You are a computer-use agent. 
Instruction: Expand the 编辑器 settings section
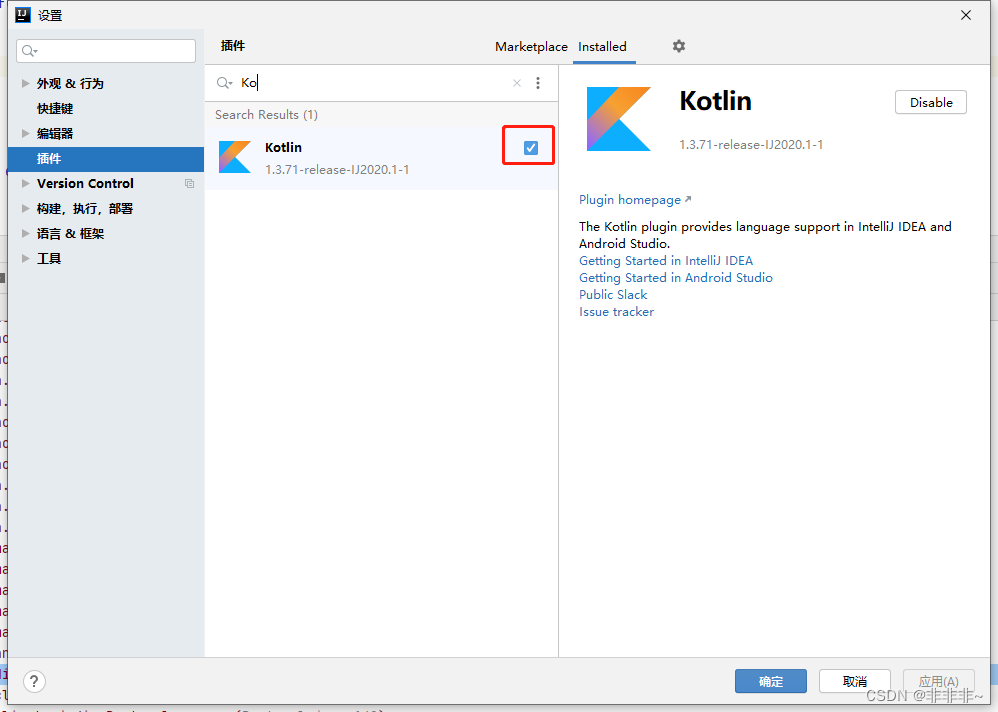click(x=25, y=133)
